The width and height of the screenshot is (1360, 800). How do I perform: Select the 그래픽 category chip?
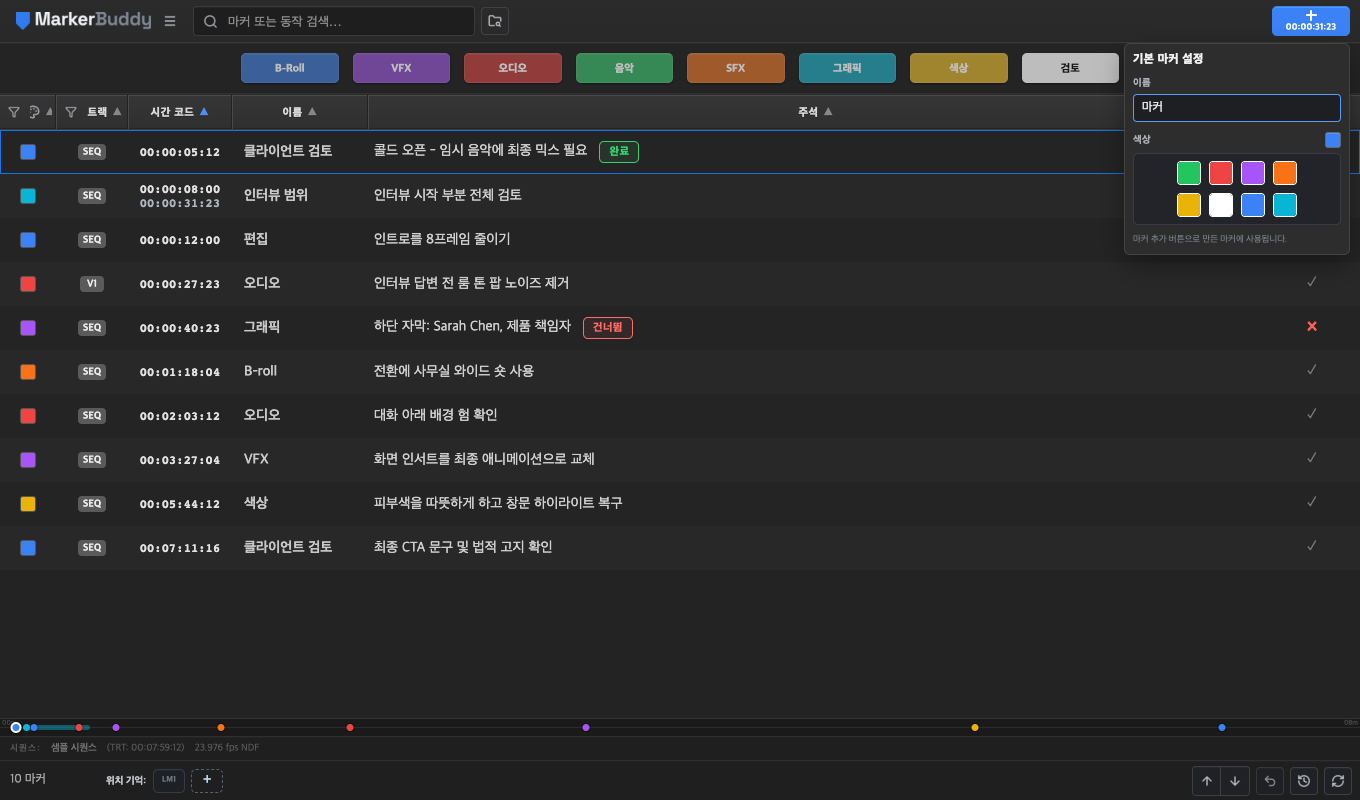click(847, 68)
